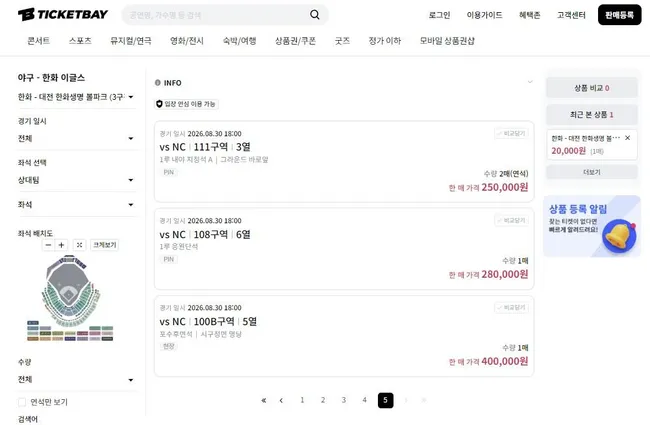Viewport: 650px width, 425px height.
Task: Click the 로그인 link
Action: tap(439, 15)
